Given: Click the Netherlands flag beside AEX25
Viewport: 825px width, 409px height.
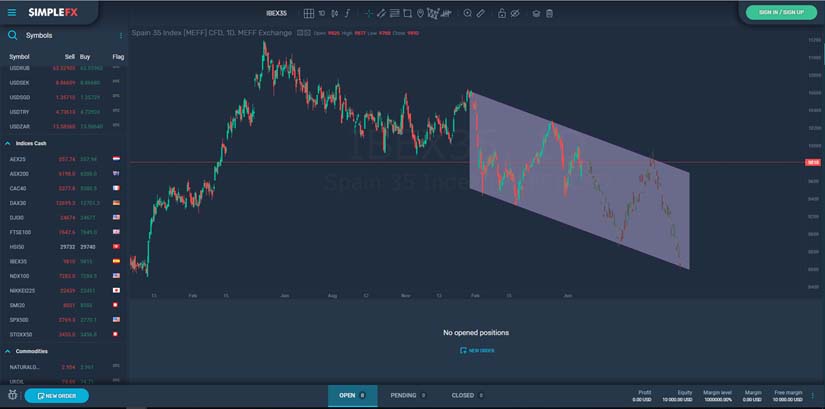Looking at the screenshot, I should click(x=116, y=158).
